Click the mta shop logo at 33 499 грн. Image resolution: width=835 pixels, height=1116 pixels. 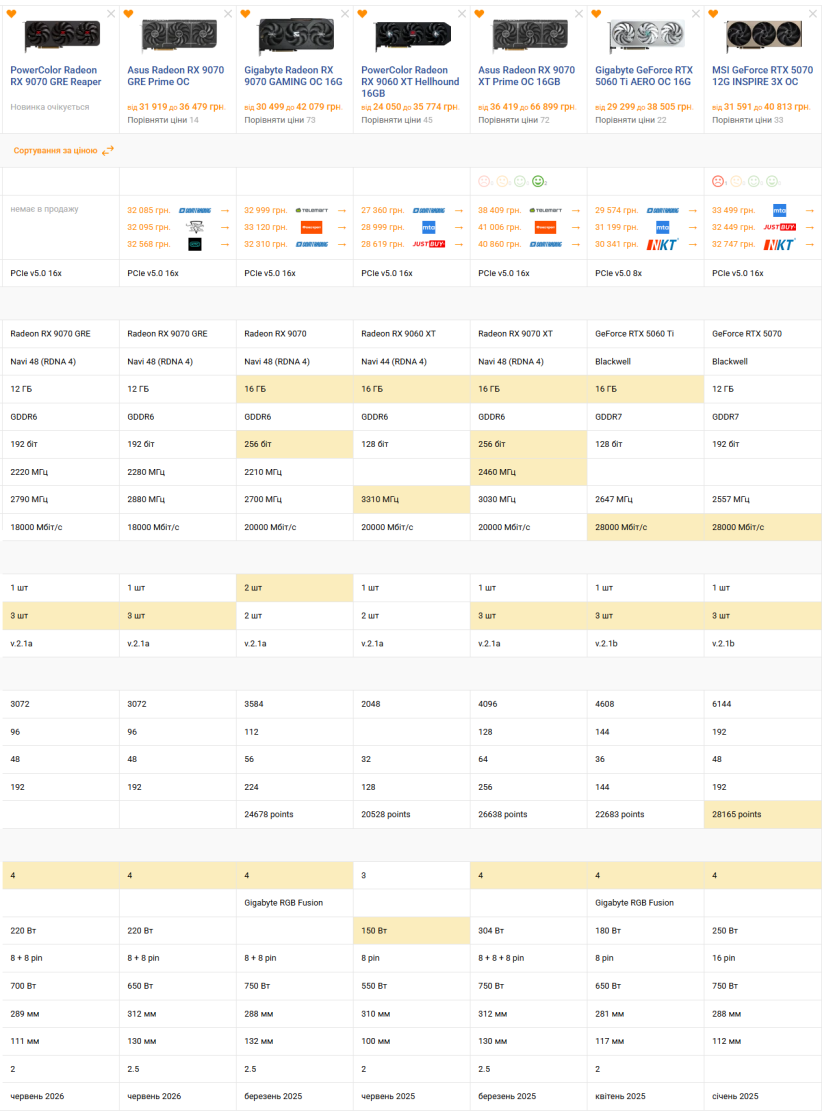point(779,211)
